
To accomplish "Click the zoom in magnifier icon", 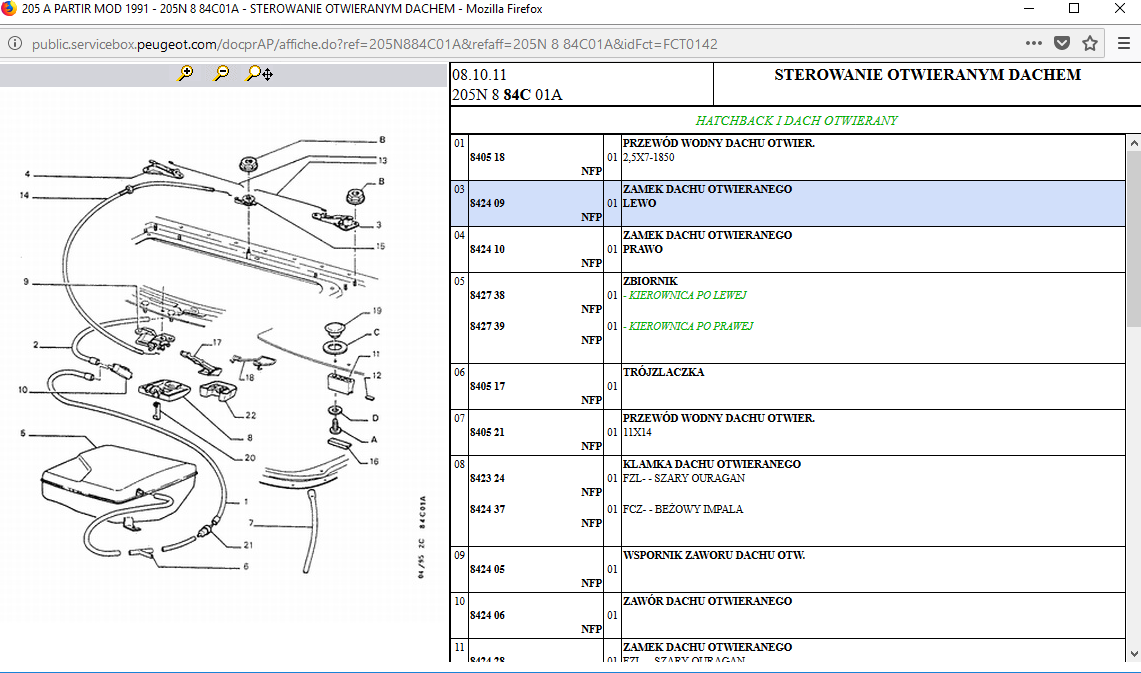I will pos(185,74).
